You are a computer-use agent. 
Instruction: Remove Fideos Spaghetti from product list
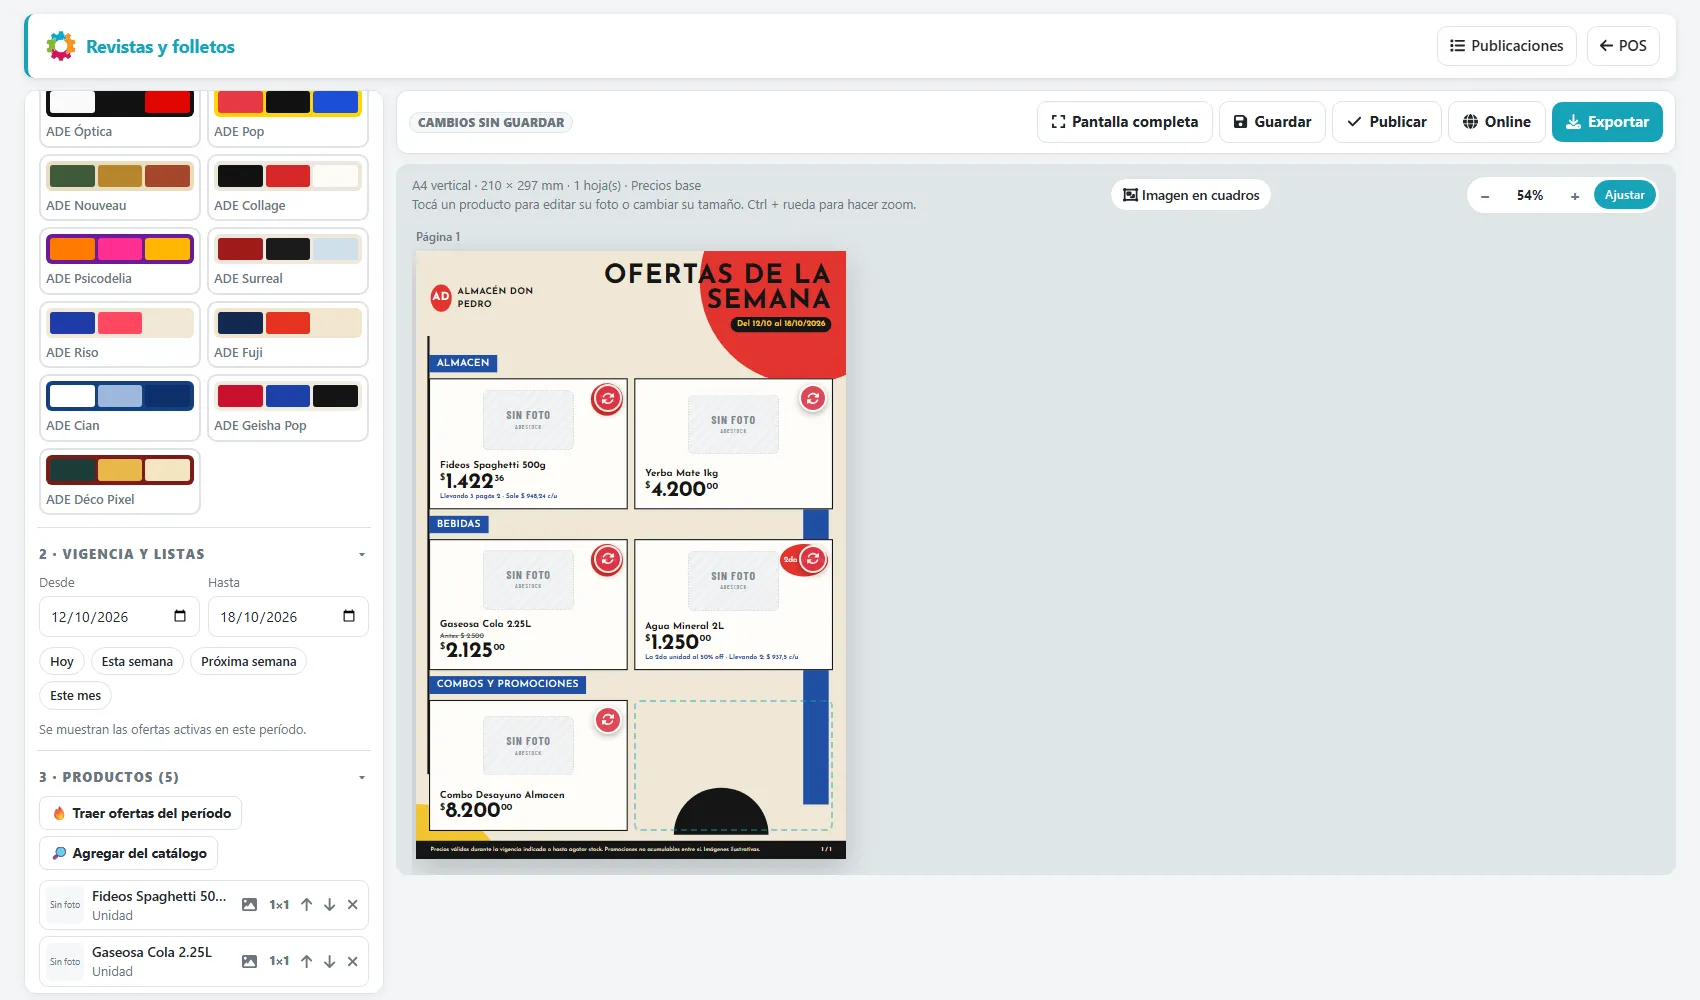click(x=353, y=905)
